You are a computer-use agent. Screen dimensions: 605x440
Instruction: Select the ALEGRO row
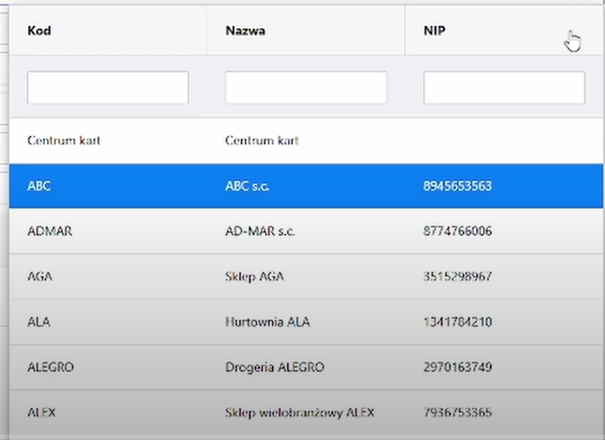point(306,367)
